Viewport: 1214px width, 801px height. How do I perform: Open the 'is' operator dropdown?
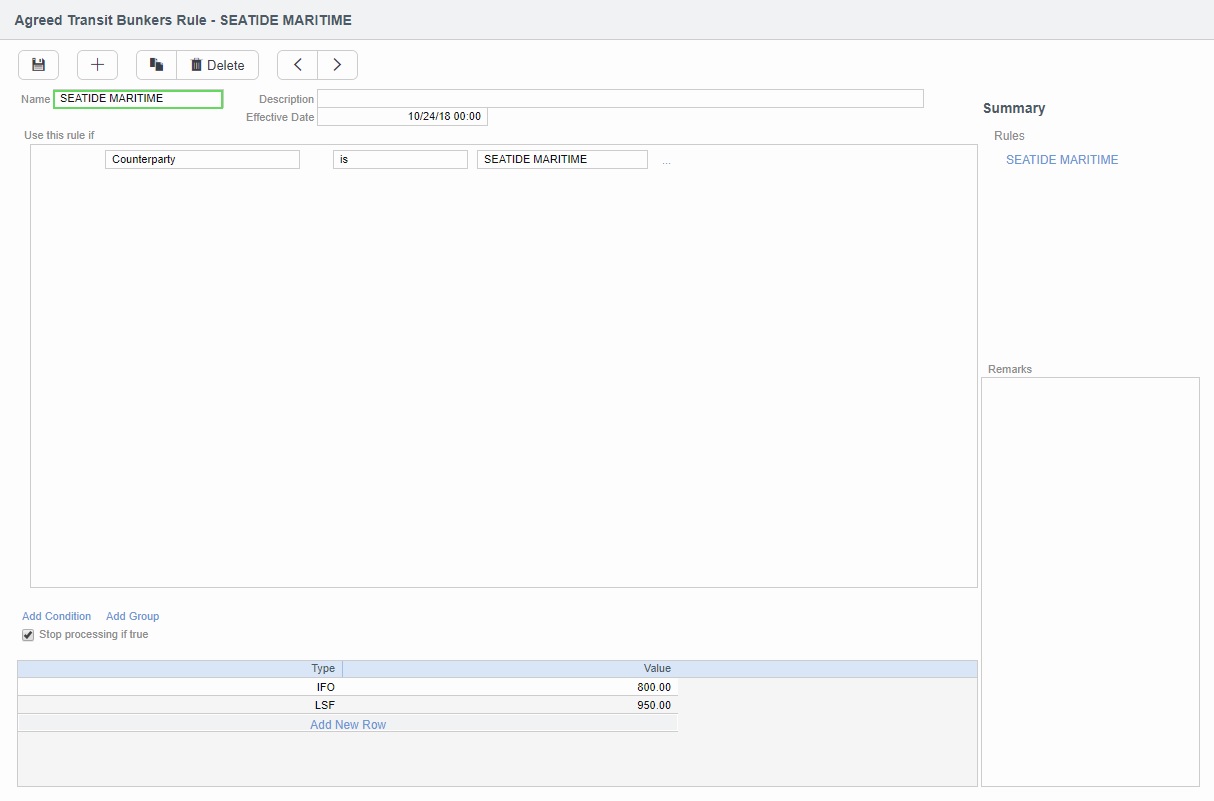pyautogui.click(x=400, y=160)
